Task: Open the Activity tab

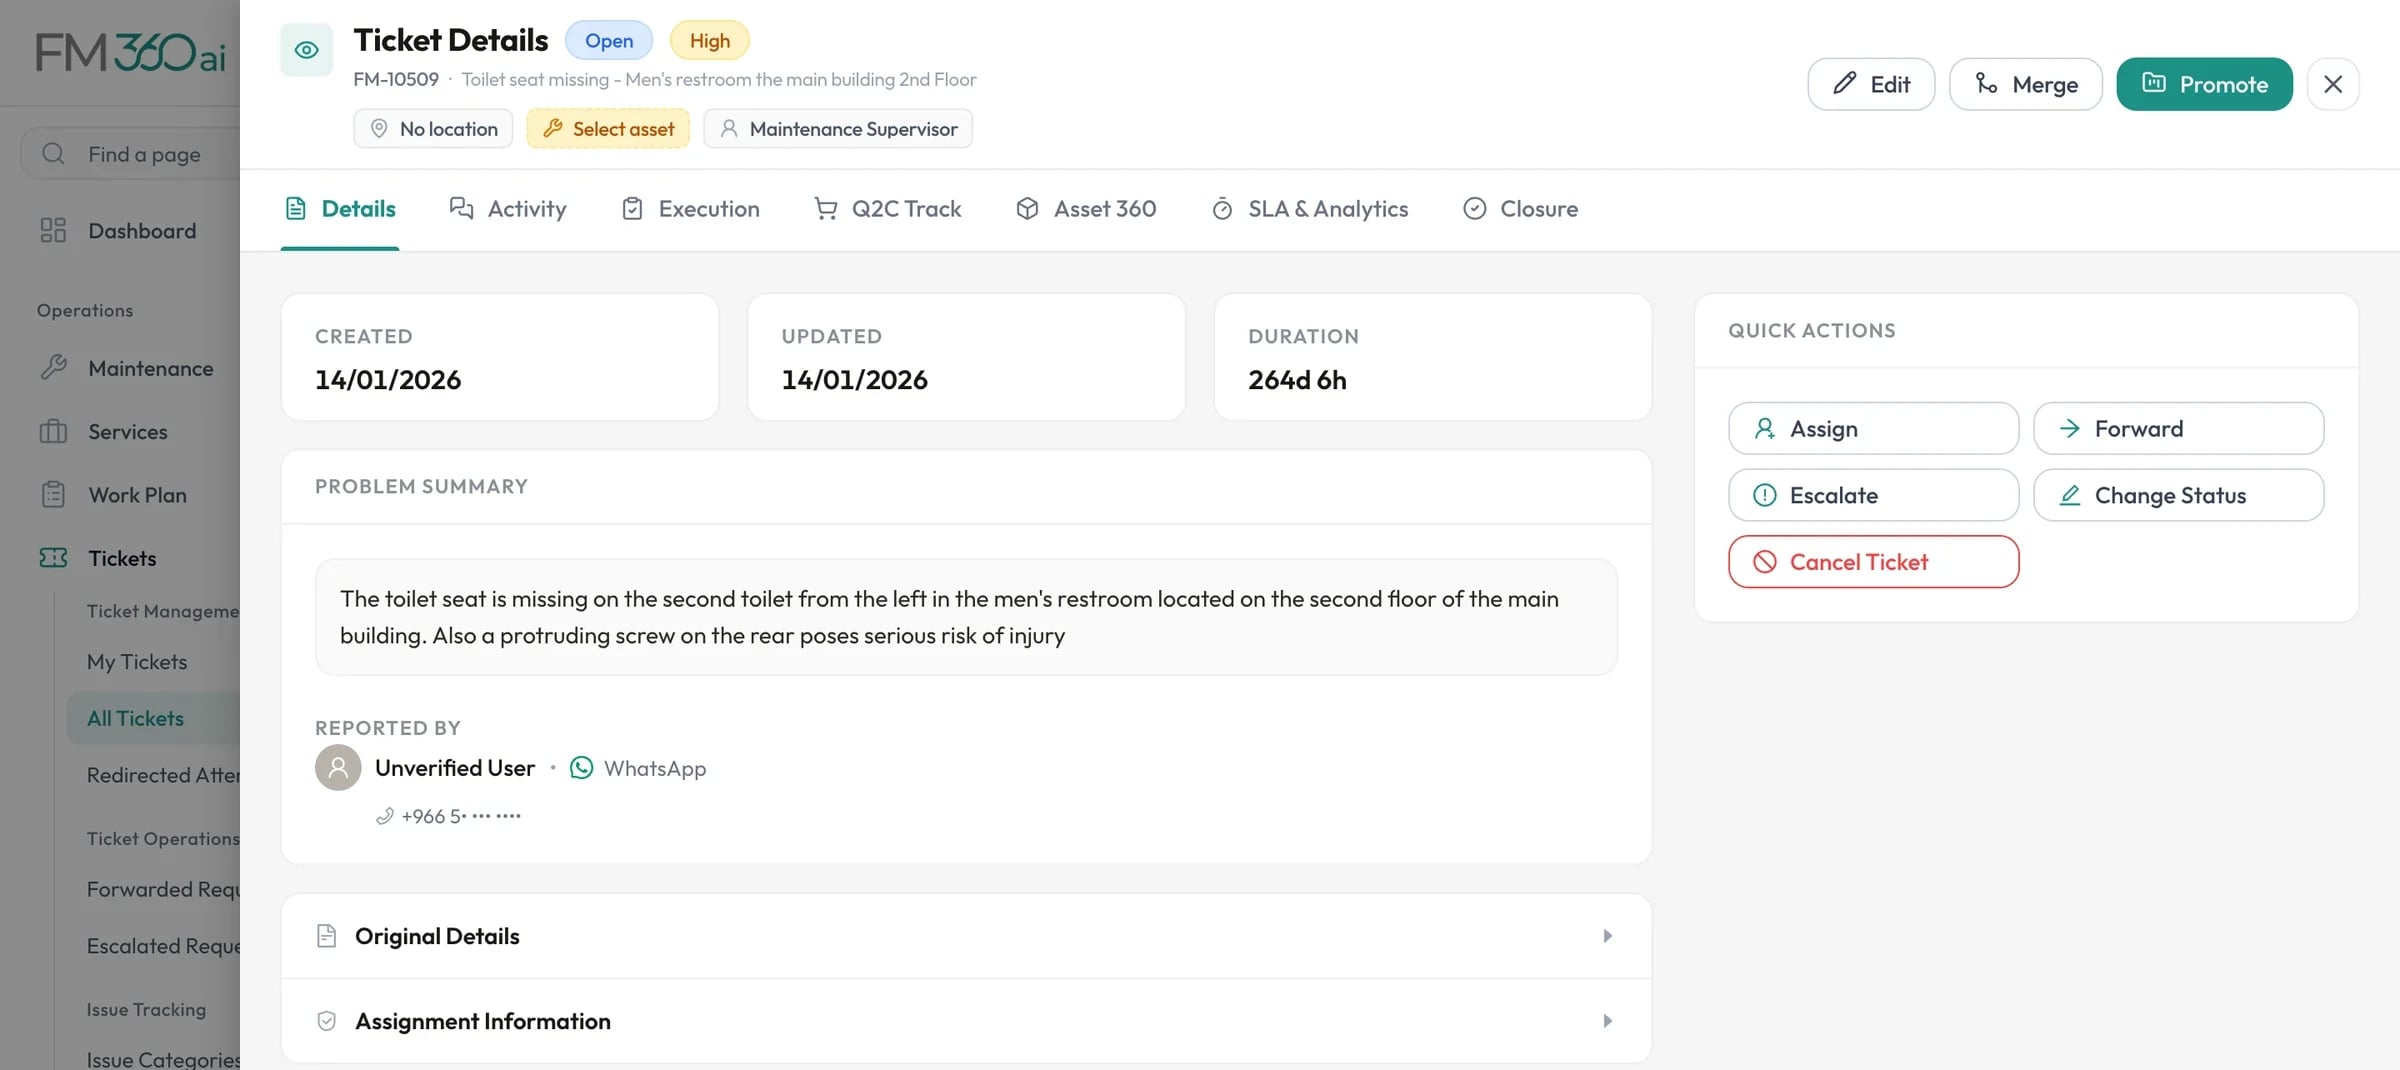Action: [x=508, y=209]
